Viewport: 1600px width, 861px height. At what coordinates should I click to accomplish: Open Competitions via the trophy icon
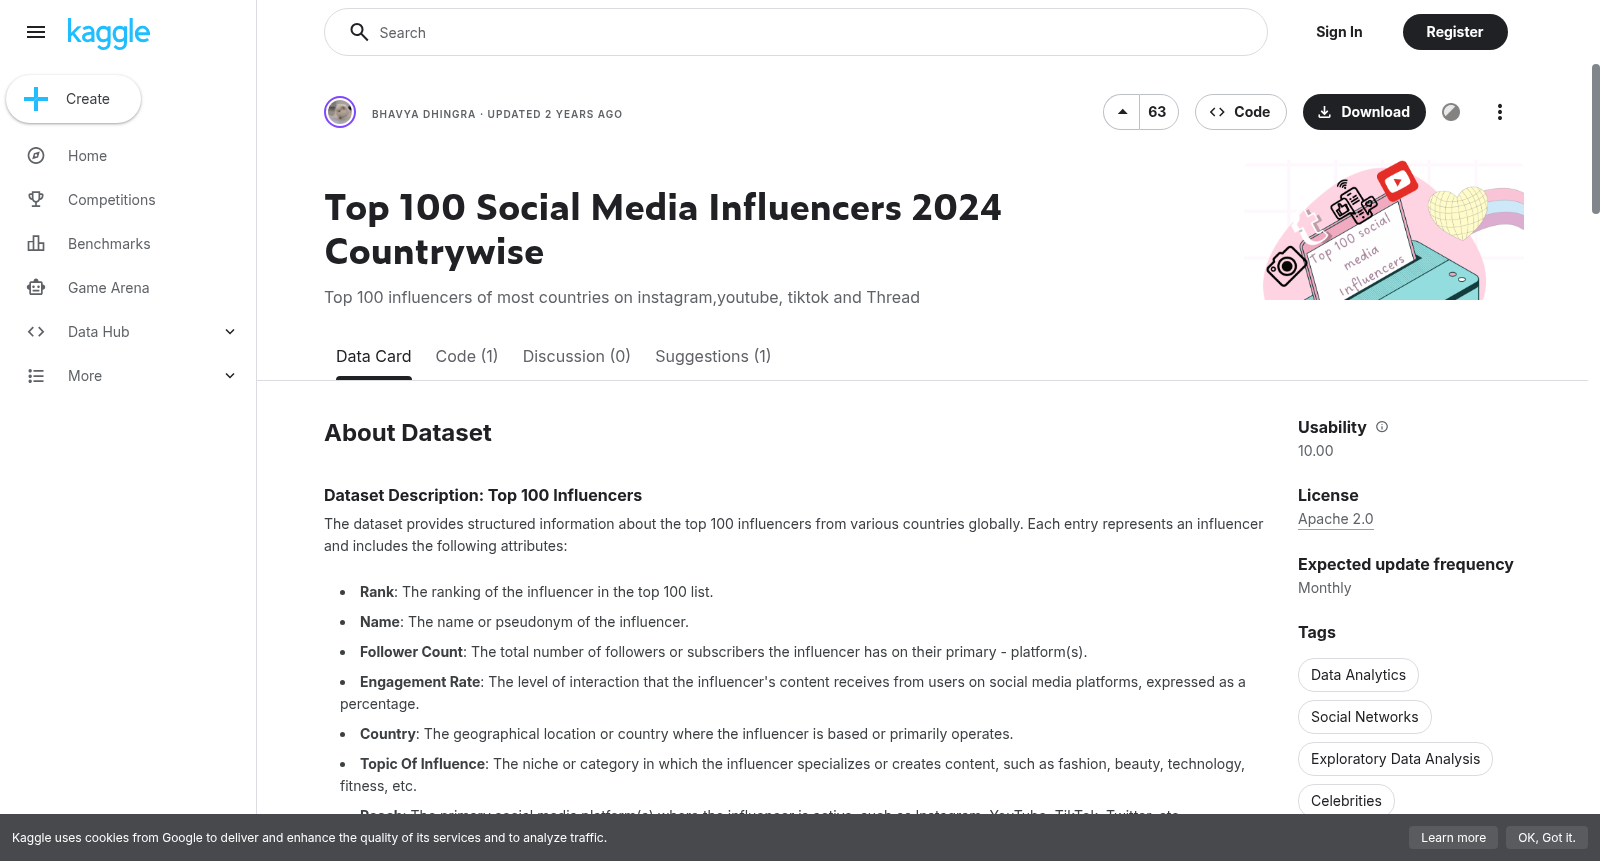pyautogui.click(x=36, y=200)
